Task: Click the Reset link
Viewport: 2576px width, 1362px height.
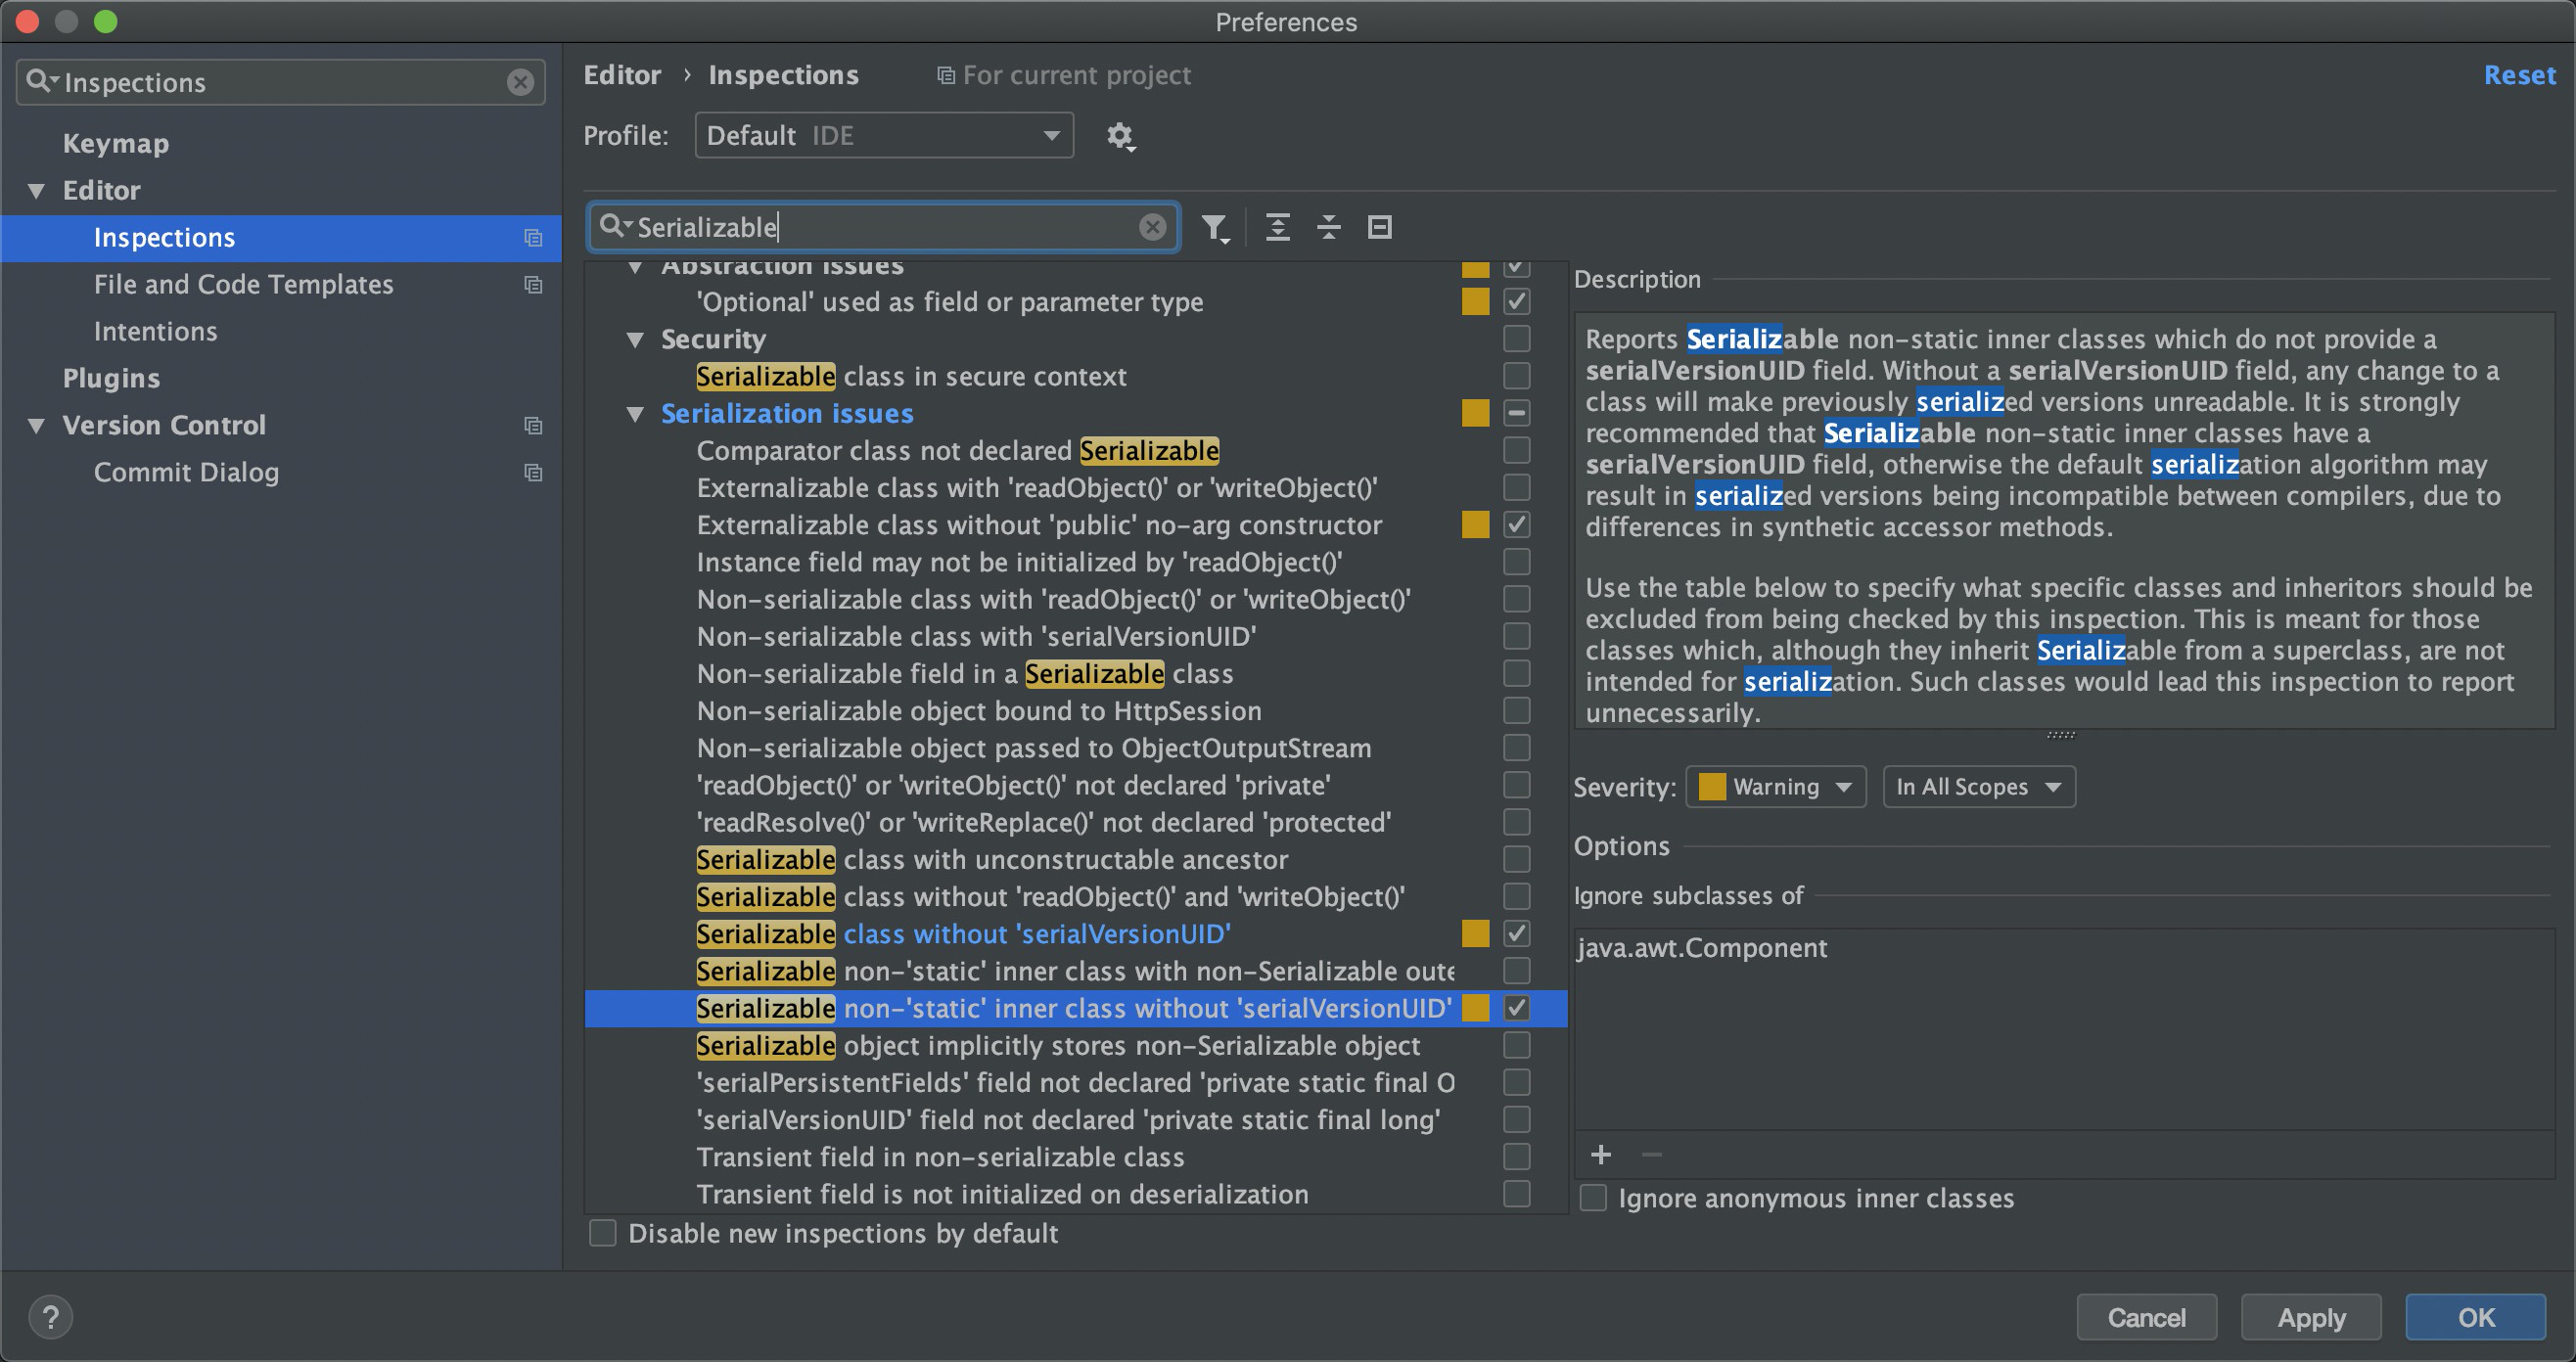Action: click(2519, 75)
